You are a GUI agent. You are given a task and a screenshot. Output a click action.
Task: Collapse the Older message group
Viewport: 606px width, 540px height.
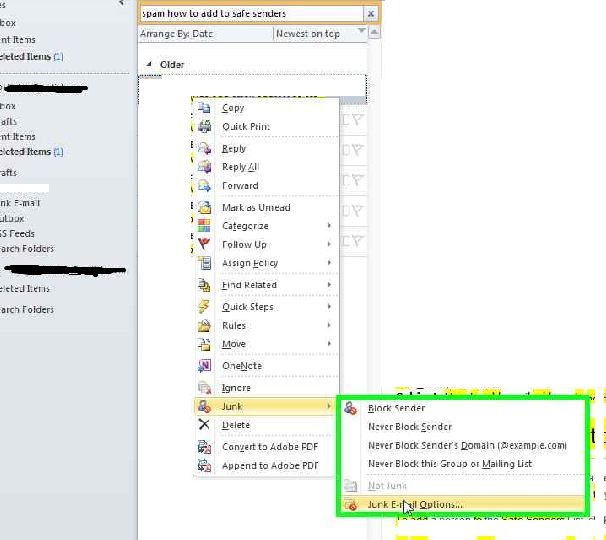pyautogui.click(x=150, y=64)
